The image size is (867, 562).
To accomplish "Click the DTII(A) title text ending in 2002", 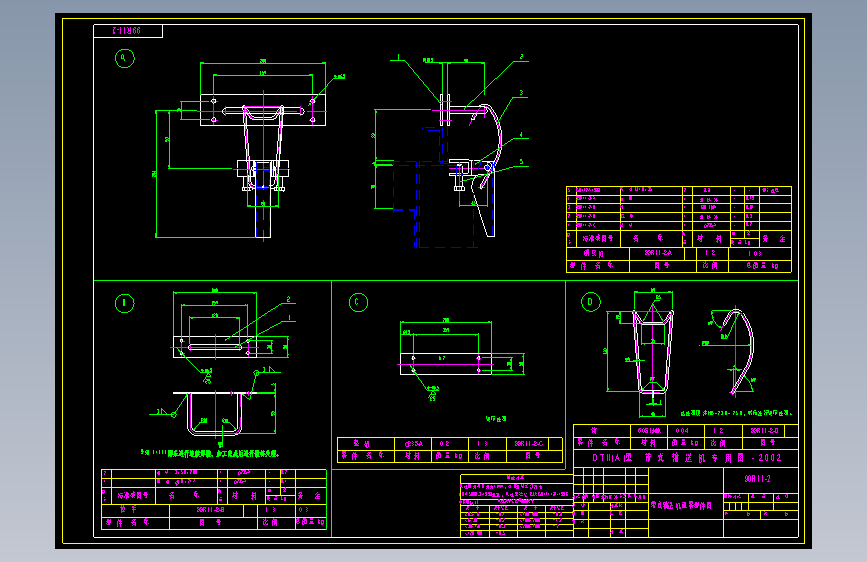I will pos(686,457).
